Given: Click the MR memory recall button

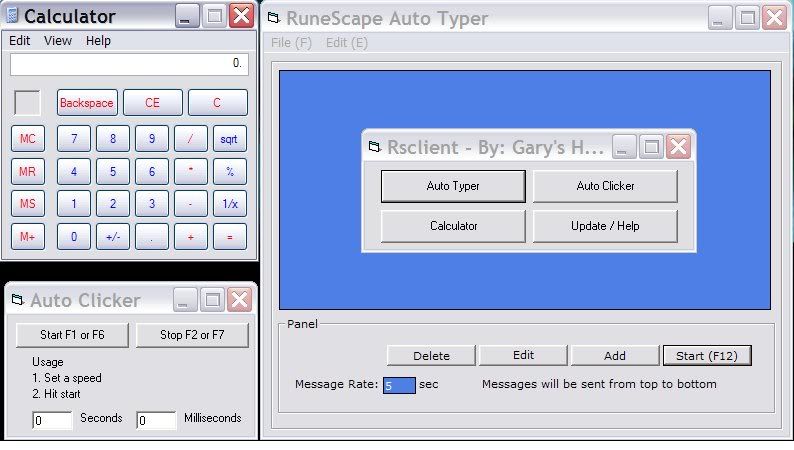Looking at the screenshot, I should [28, 171].
